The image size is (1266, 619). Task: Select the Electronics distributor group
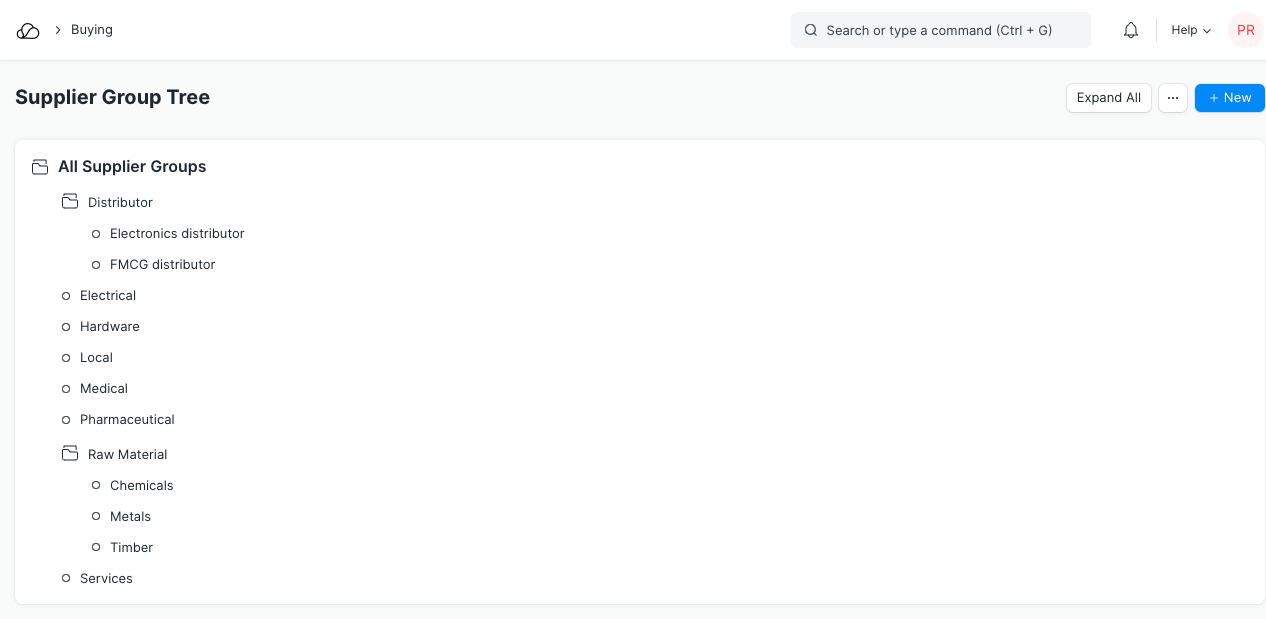coord(177,234)
